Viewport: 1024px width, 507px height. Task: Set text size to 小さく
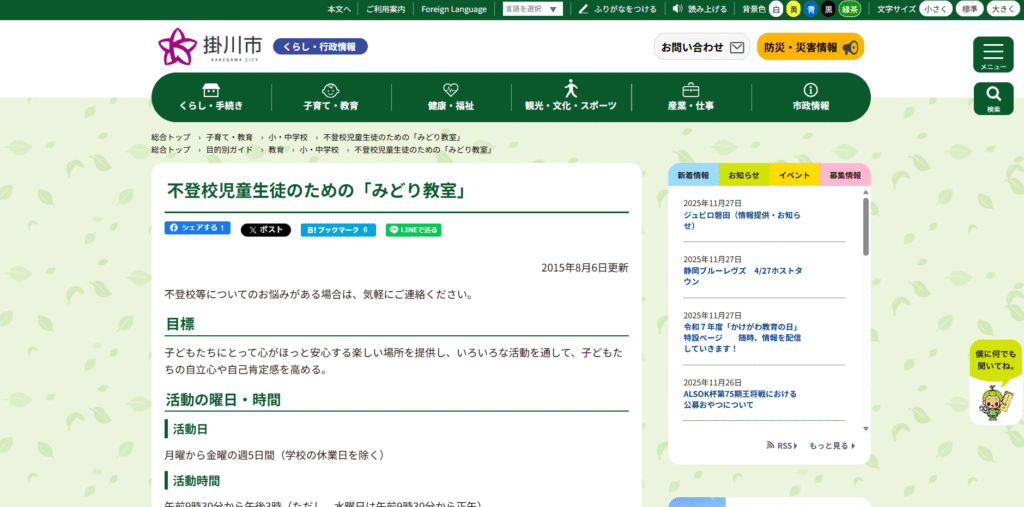click(x=936, y=9)
